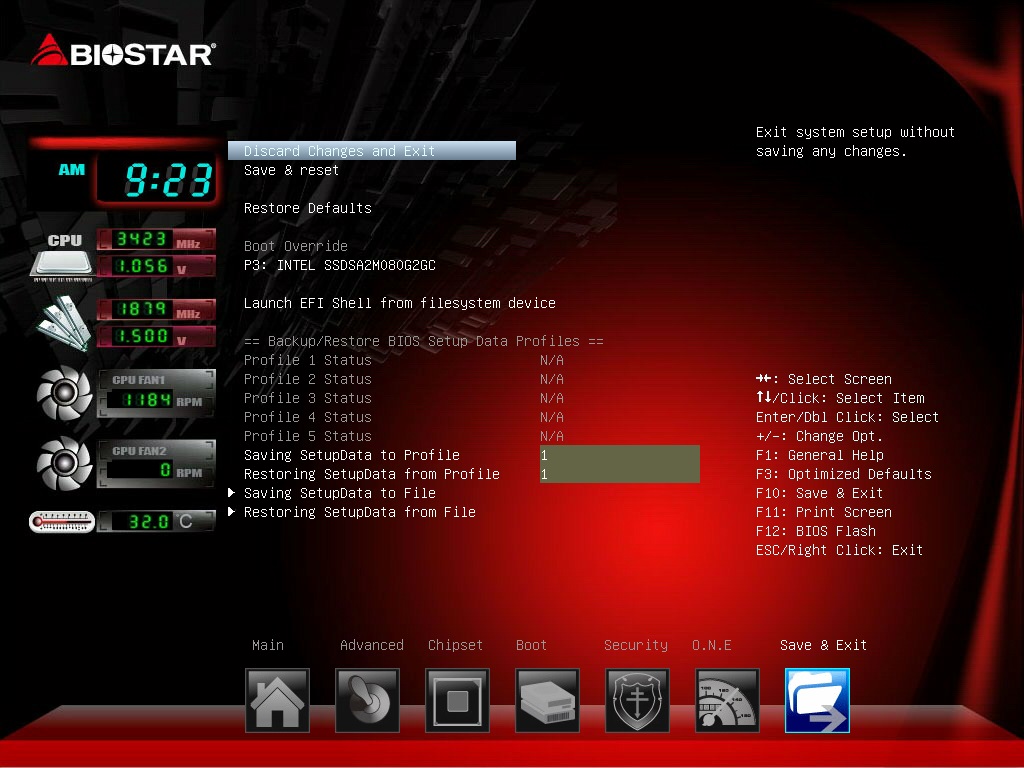Choose Save & reset
The width and height of the screenshot is (1024, 768).
pos(291,170)
